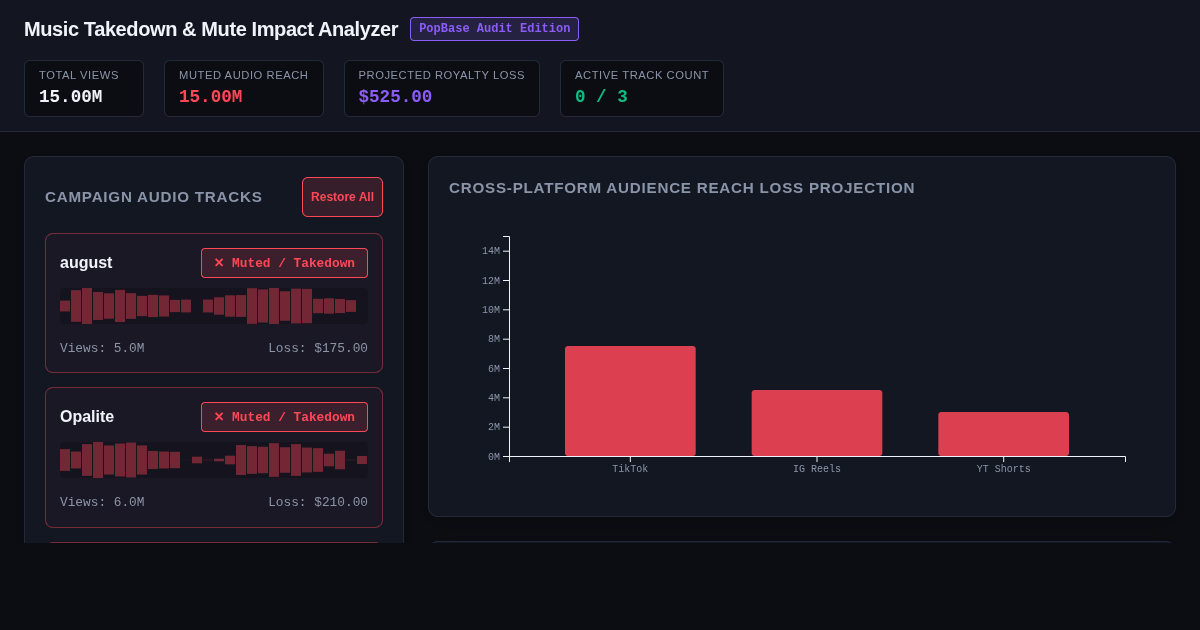Click the IG Reels axis label
Screen dimensions: 1200x630
tap(817, 469)
